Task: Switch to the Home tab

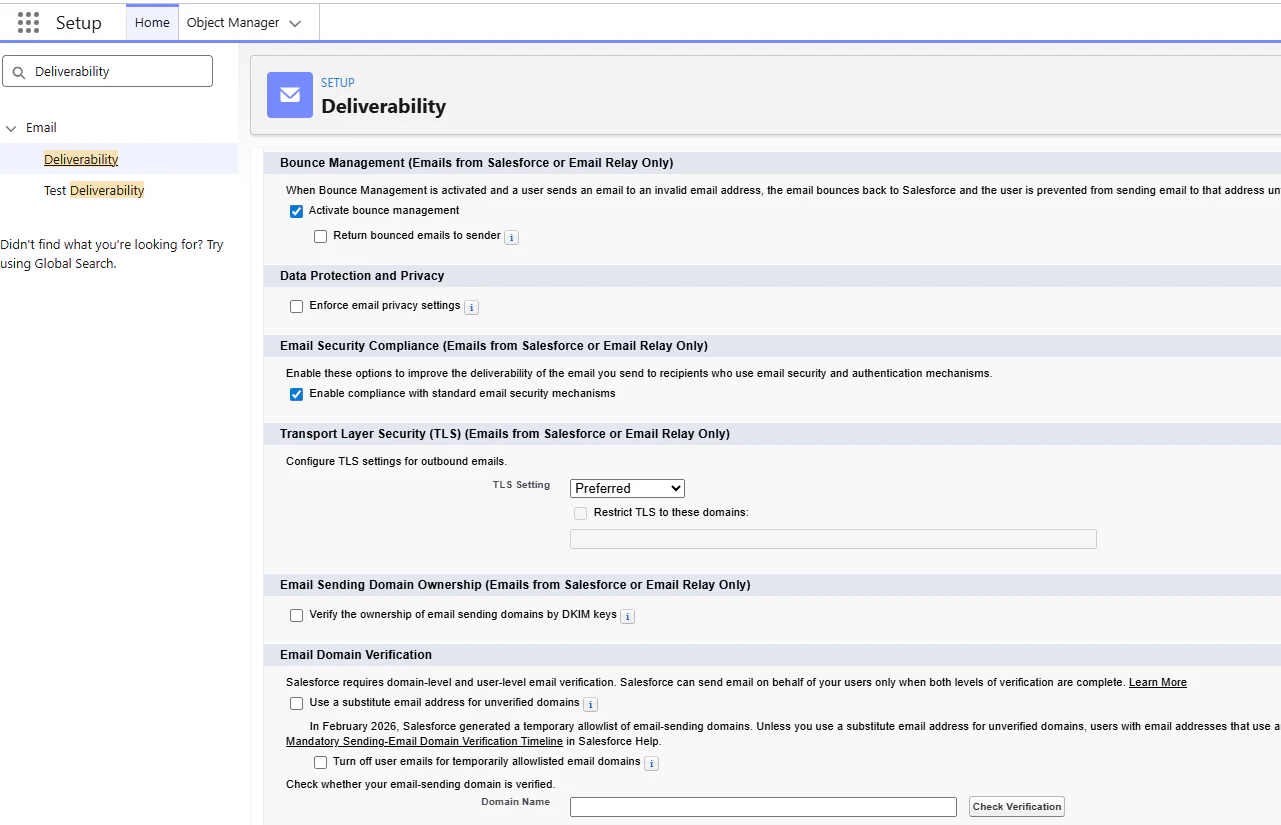Action: pyautogui.click(x=152, y=23)
